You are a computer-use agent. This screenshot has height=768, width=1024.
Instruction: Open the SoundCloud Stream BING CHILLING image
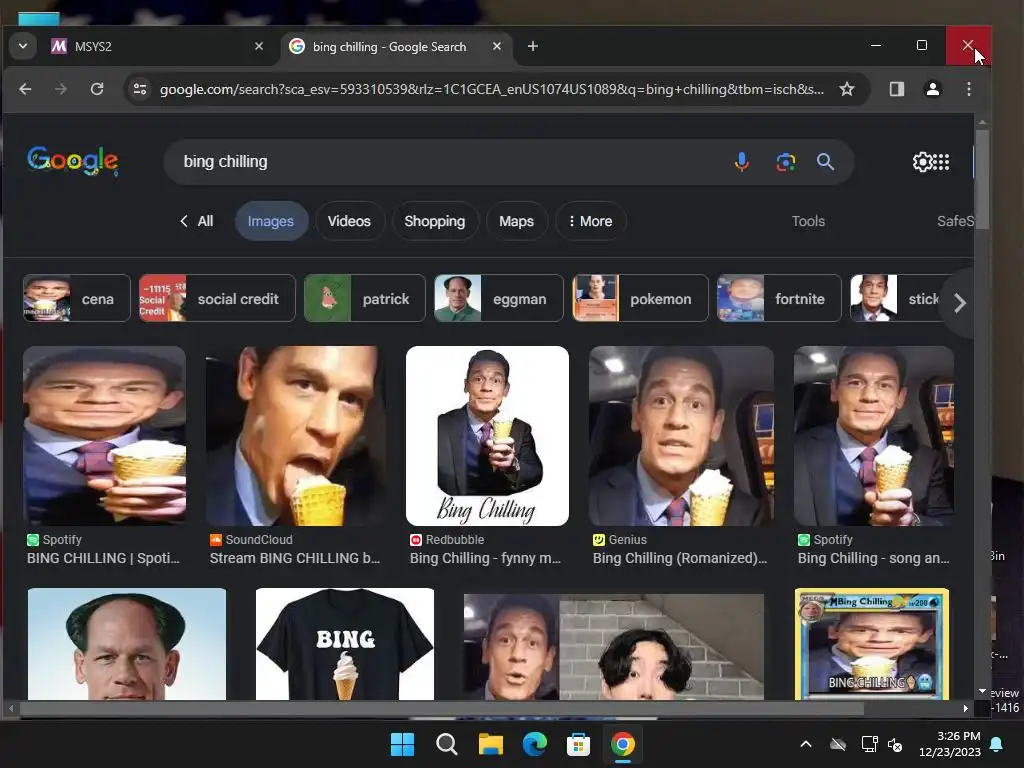pos(295,436)
